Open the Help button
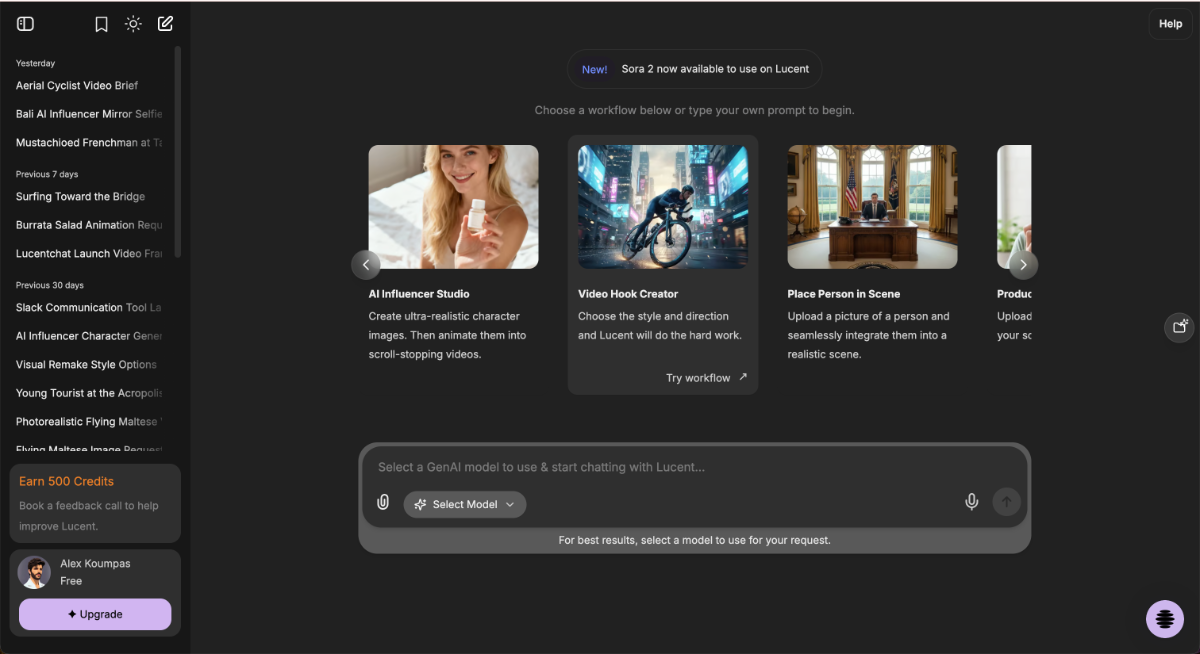Image resolution: width=1200 pixels, height=654 pixels. coord(1169,23)
